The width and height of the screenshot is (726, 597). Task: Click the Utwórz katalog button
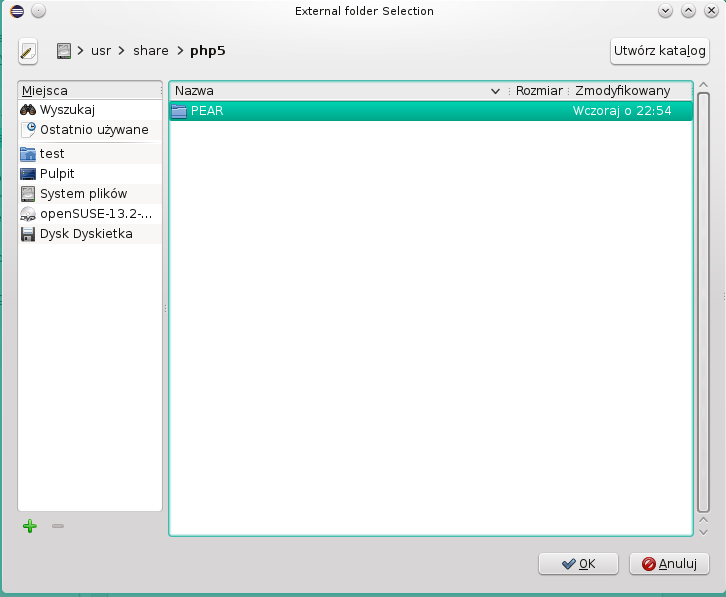coord(659,50)
